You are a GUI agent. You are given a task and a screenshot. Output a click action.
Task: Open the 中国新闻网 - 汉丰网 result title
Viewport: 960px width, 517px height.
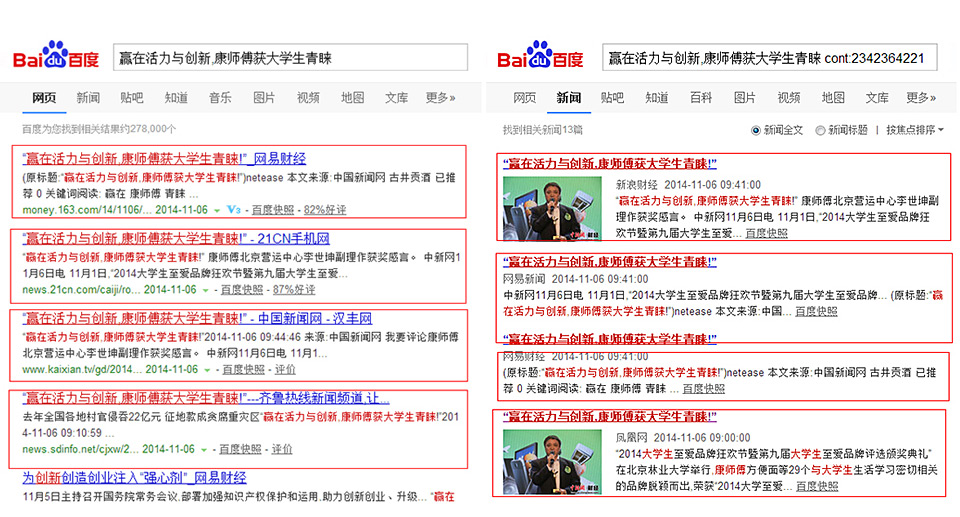click(x=197, y=318)
